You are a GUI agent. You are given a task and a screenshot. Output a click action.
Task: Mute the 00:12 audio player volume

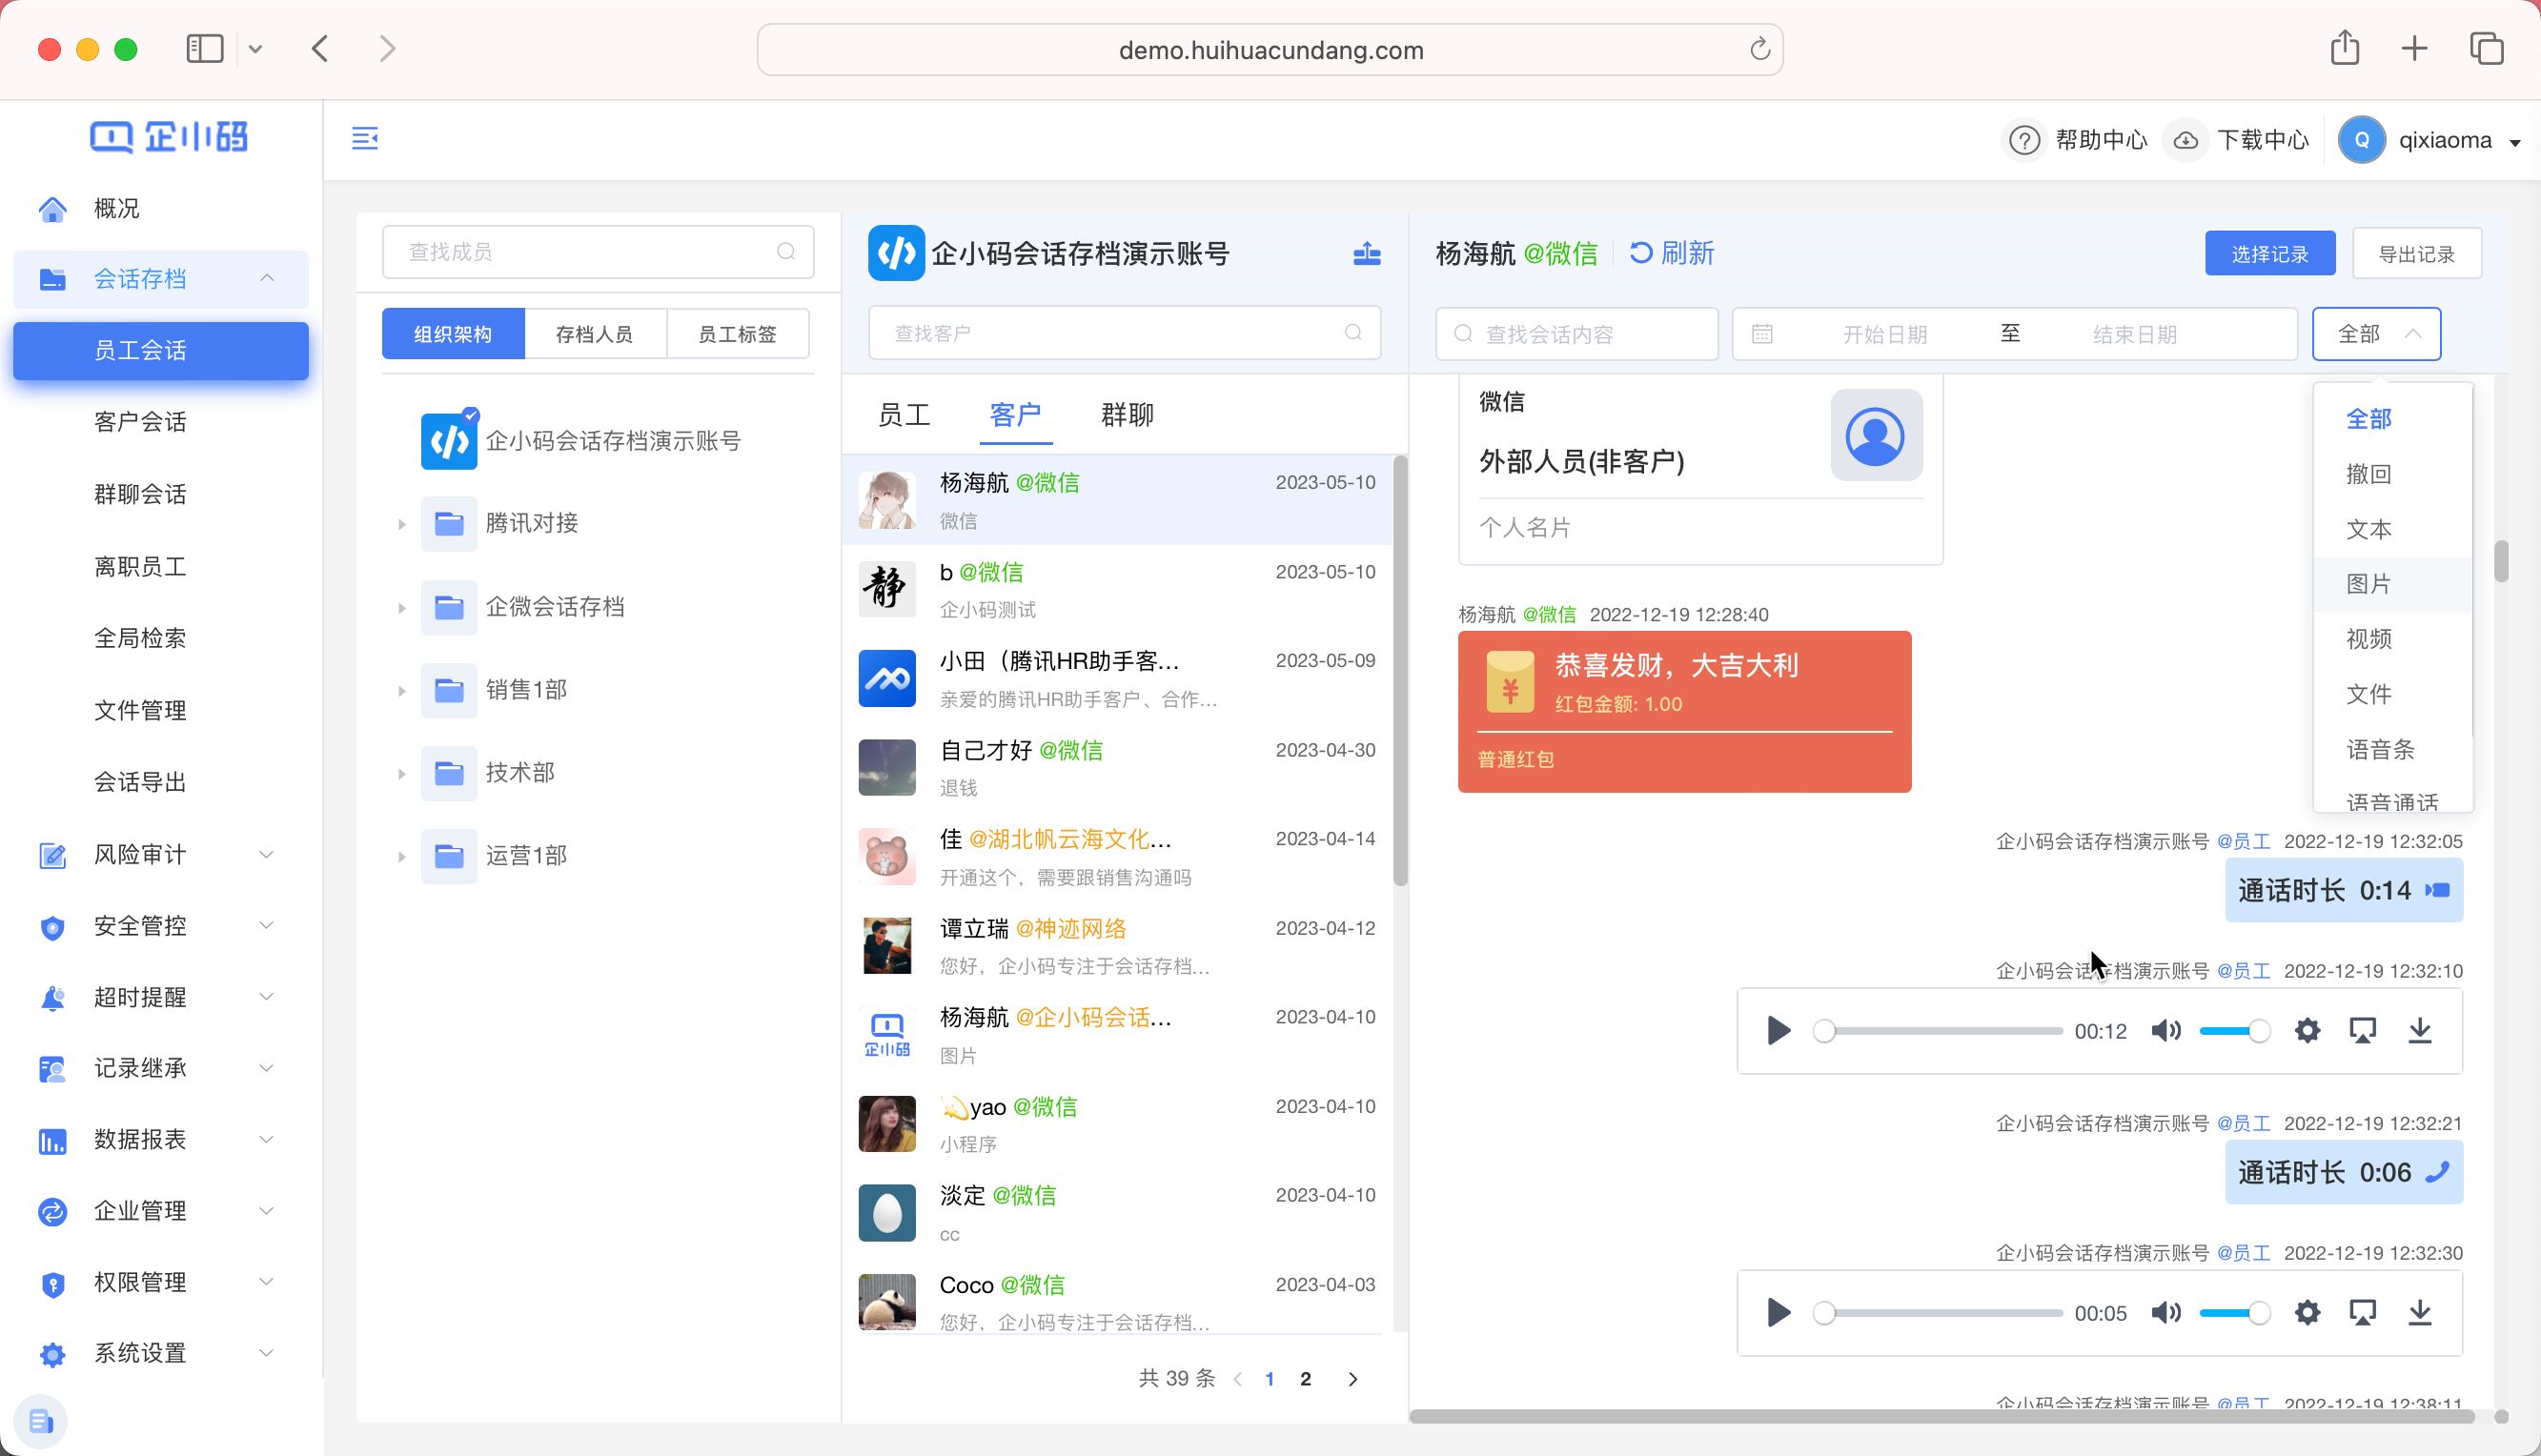[x=2165, y=1031]
